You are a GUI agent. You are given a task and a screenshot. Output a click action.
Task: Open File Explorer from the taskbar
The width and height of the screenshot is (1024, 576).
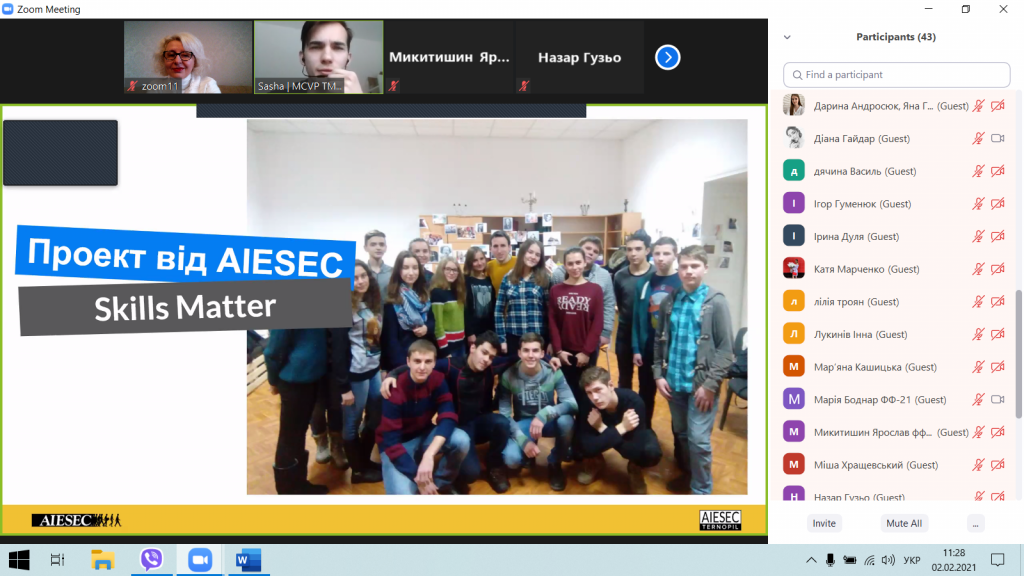coord(103,559)
